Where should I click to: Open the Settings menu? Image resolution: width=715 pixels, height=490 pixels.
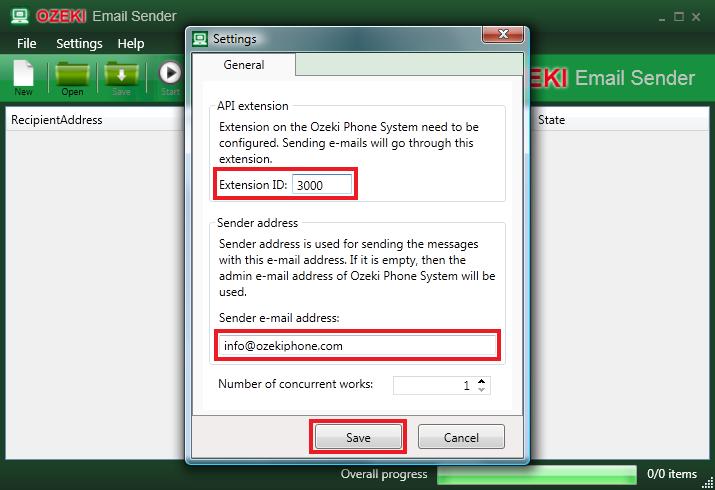[79, 44]
